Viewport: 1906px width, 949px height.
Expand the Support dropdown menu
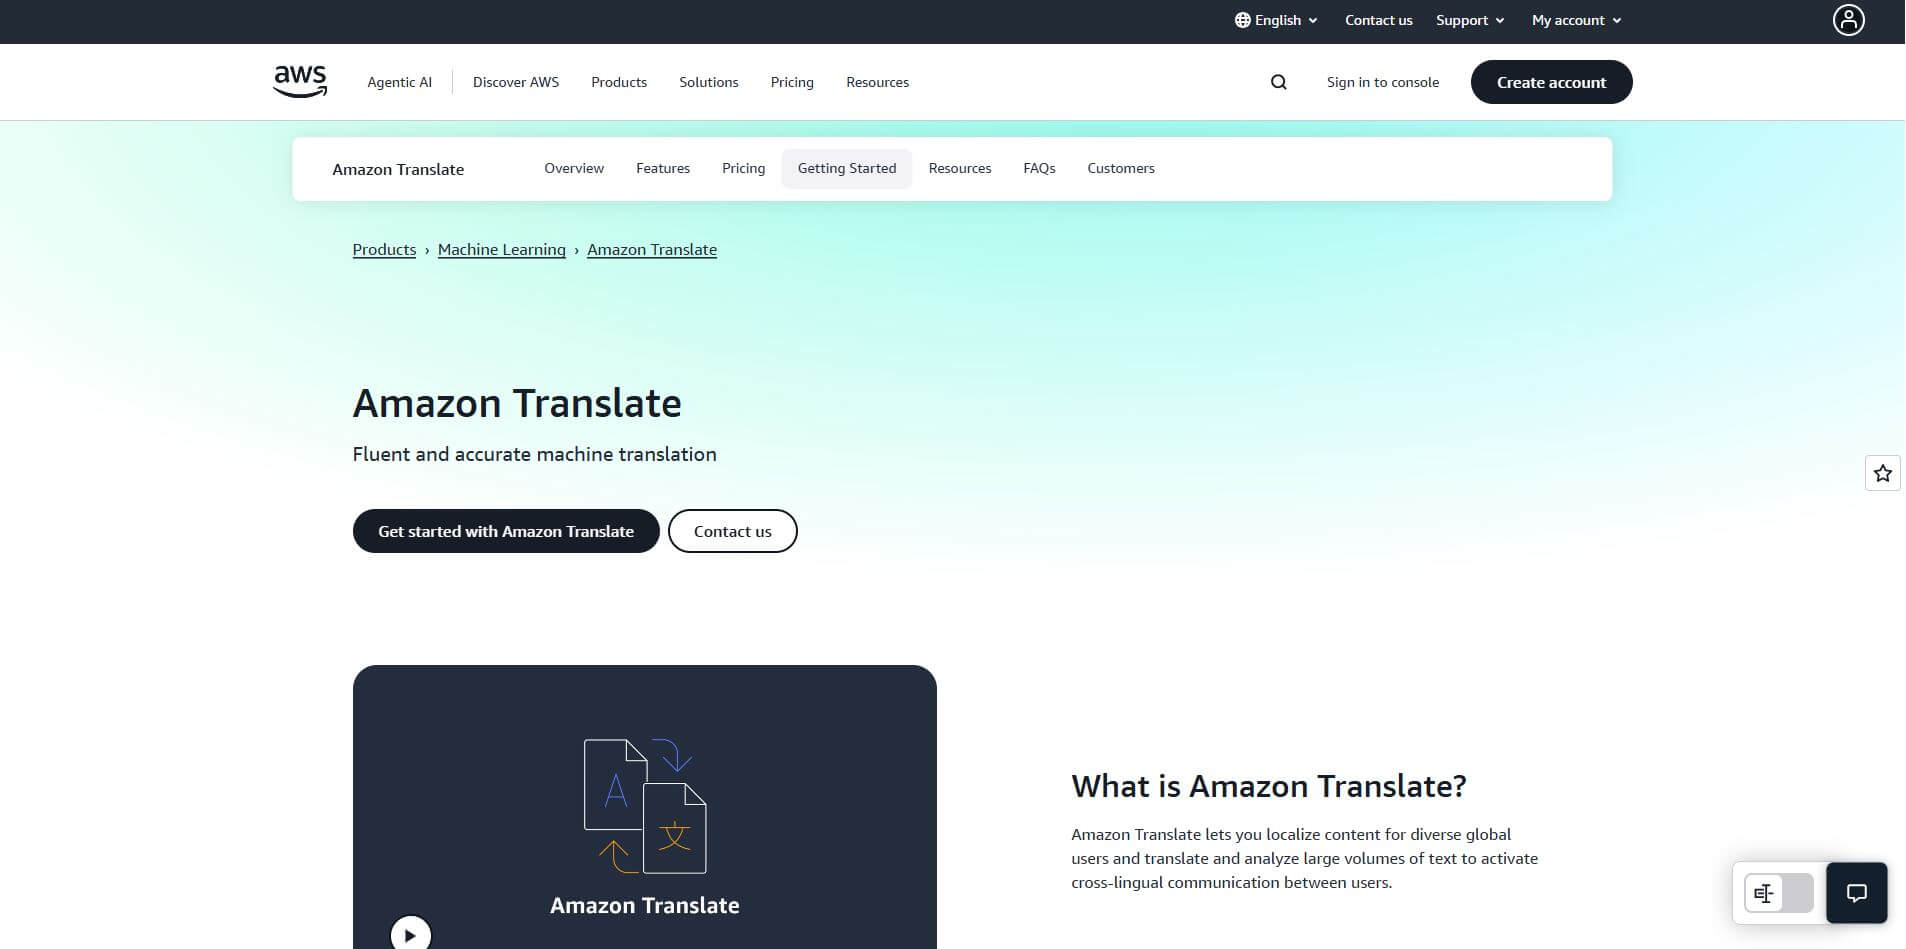1469,20
